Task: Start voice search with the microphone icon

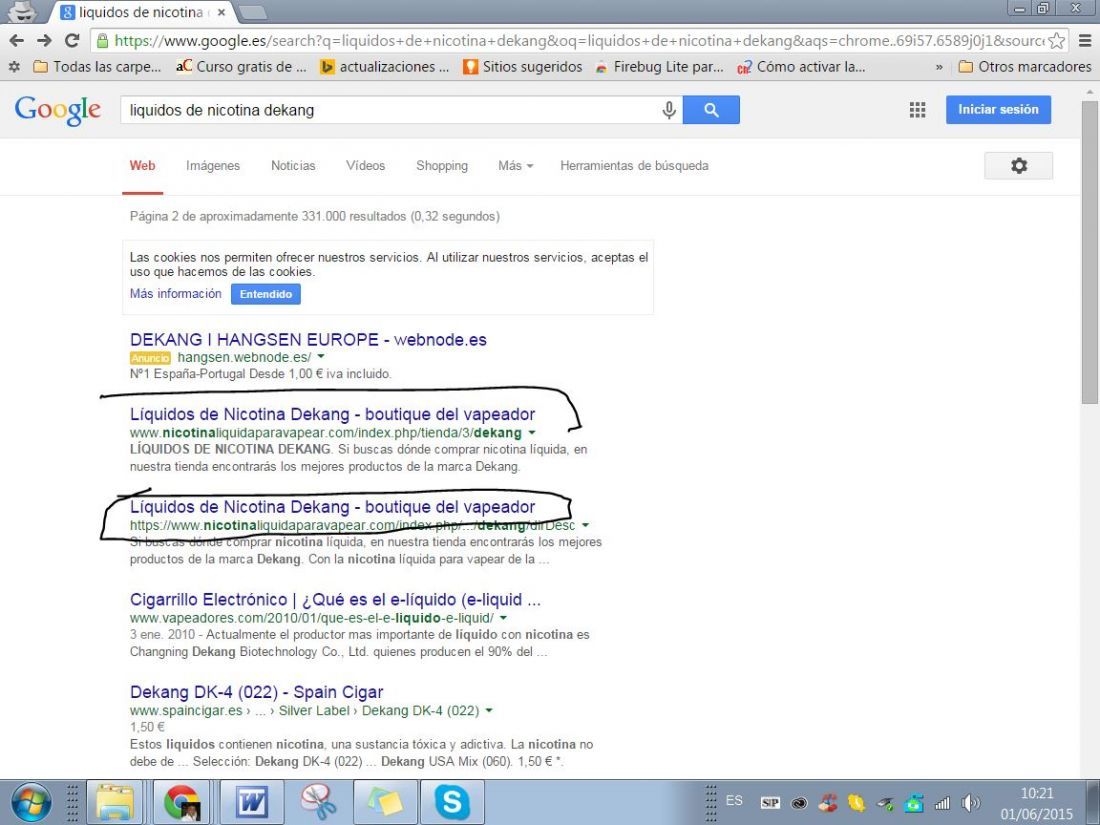Action: tap(669, 109)
